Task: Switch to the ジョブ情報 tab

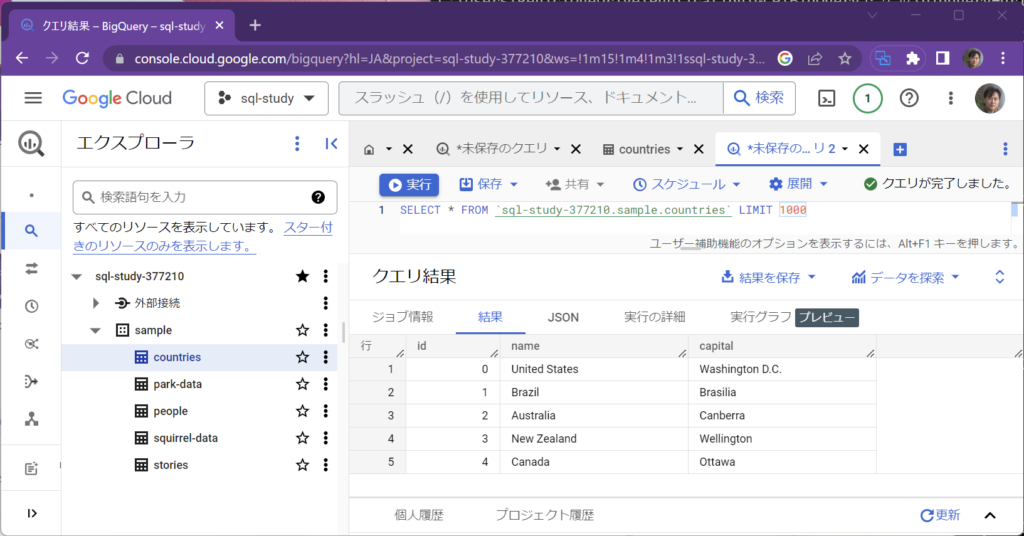Action: coord(402,317)
